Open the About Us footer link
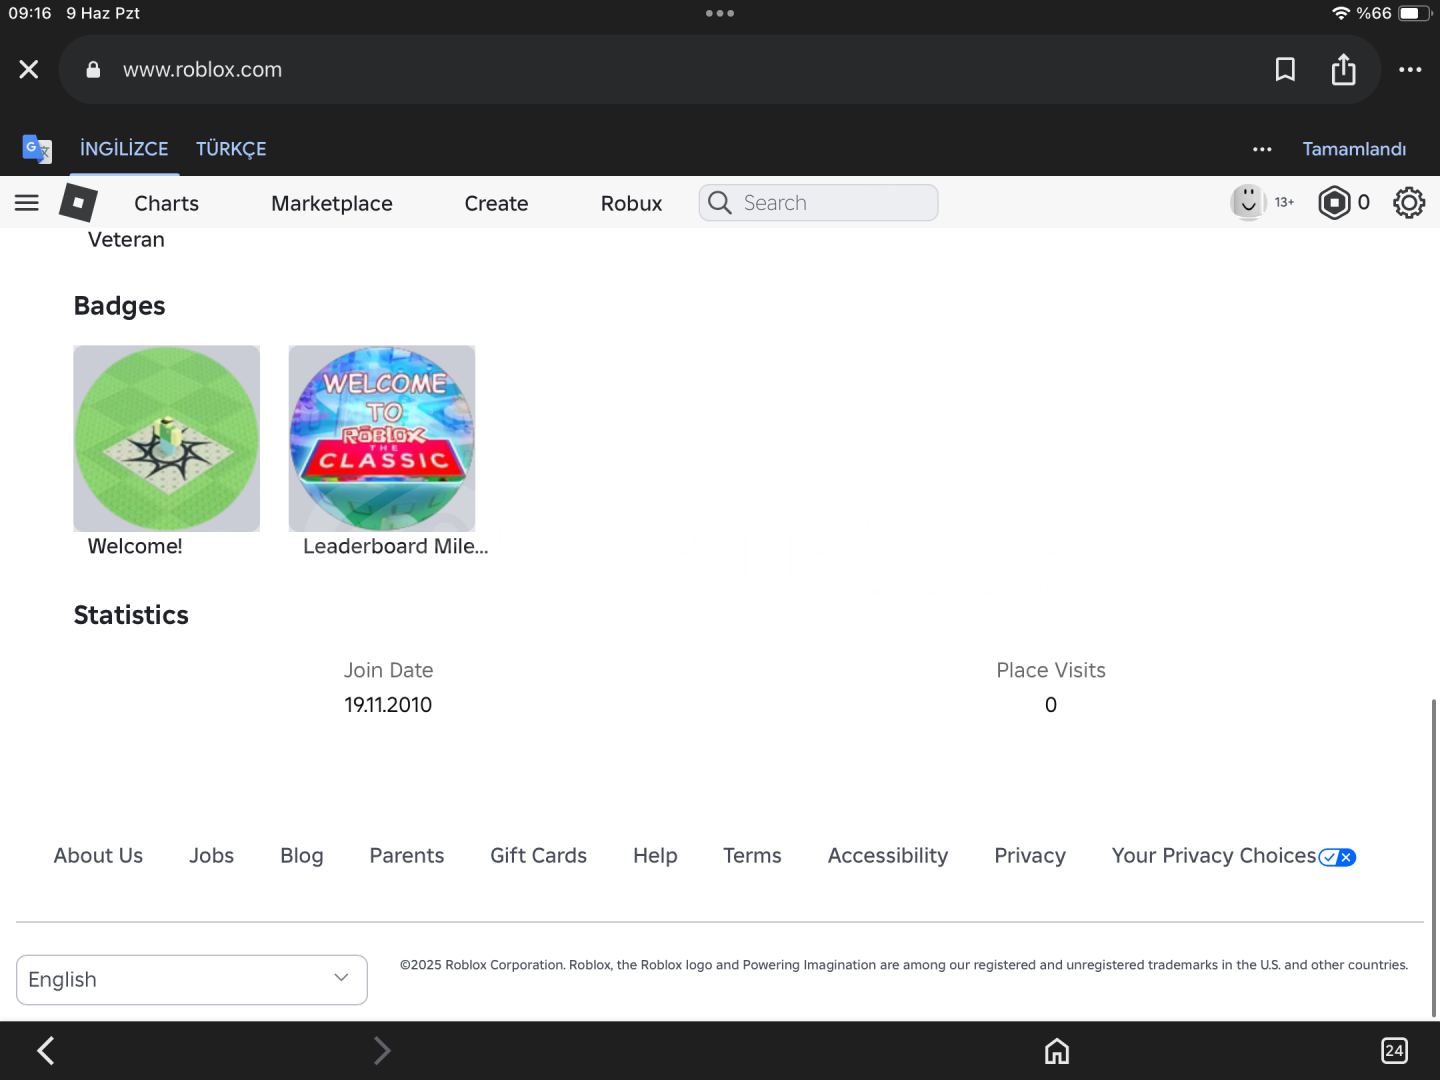Viewport: 1440px width, 1080px height. click(x=98, y=856)
